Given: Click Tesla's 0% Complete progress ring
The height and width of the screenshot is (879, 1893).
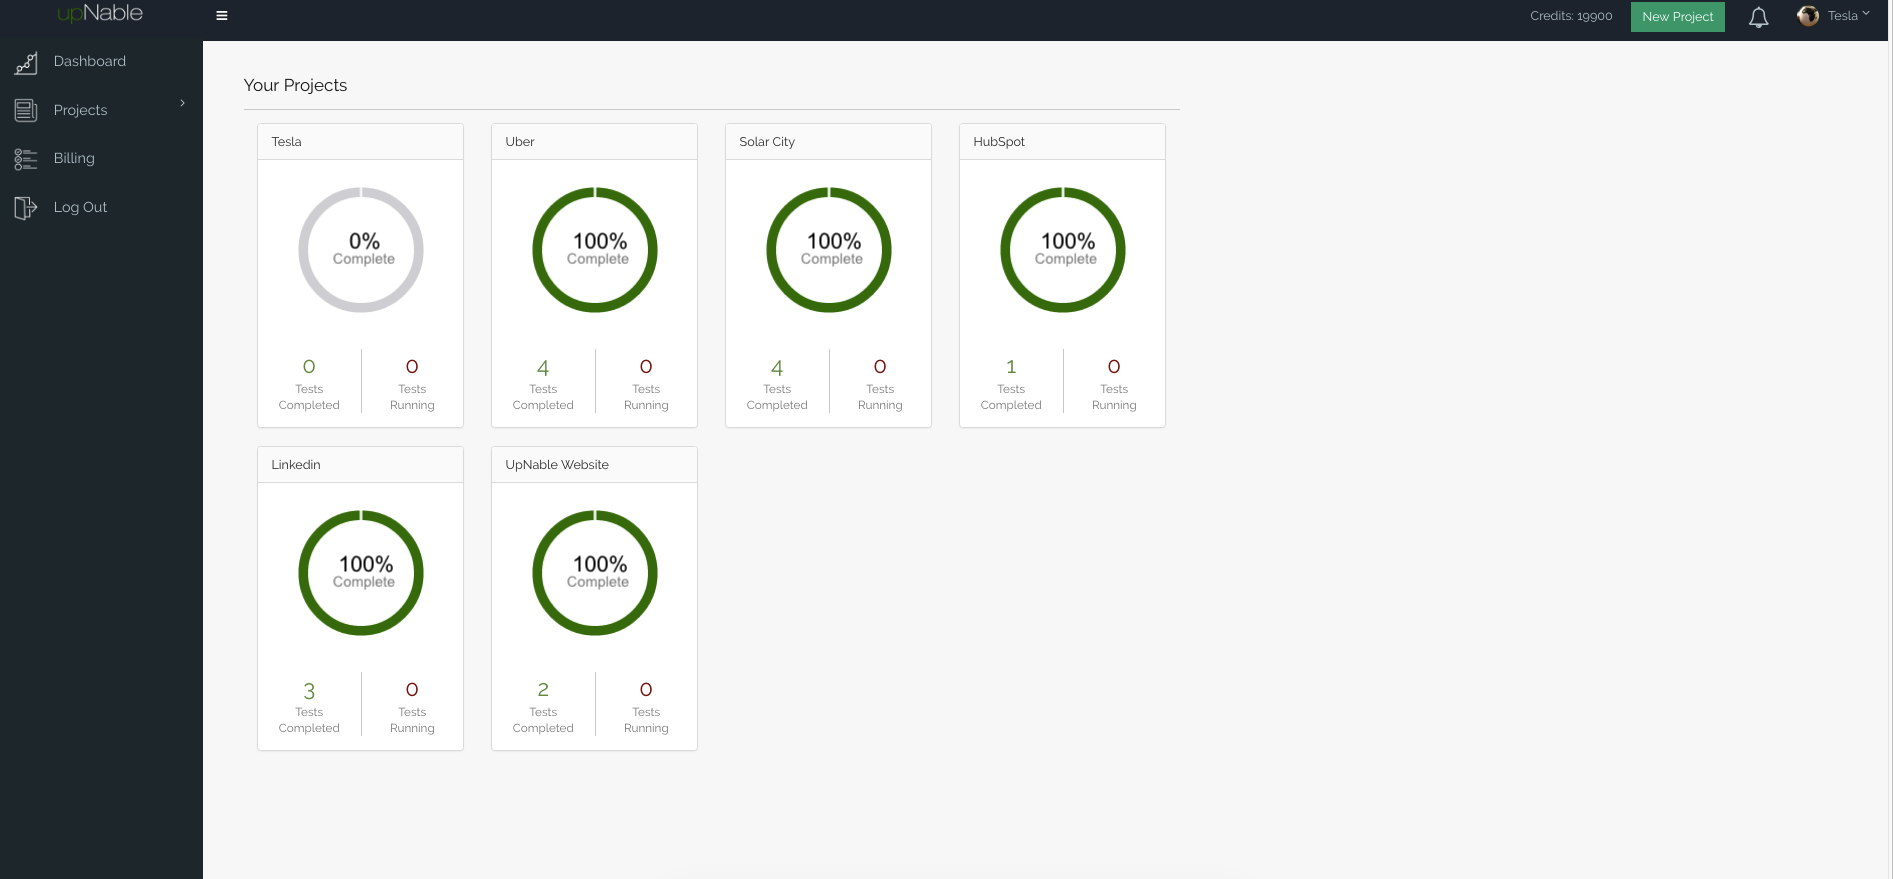Looking at the screenshot, I should point(361,250).
